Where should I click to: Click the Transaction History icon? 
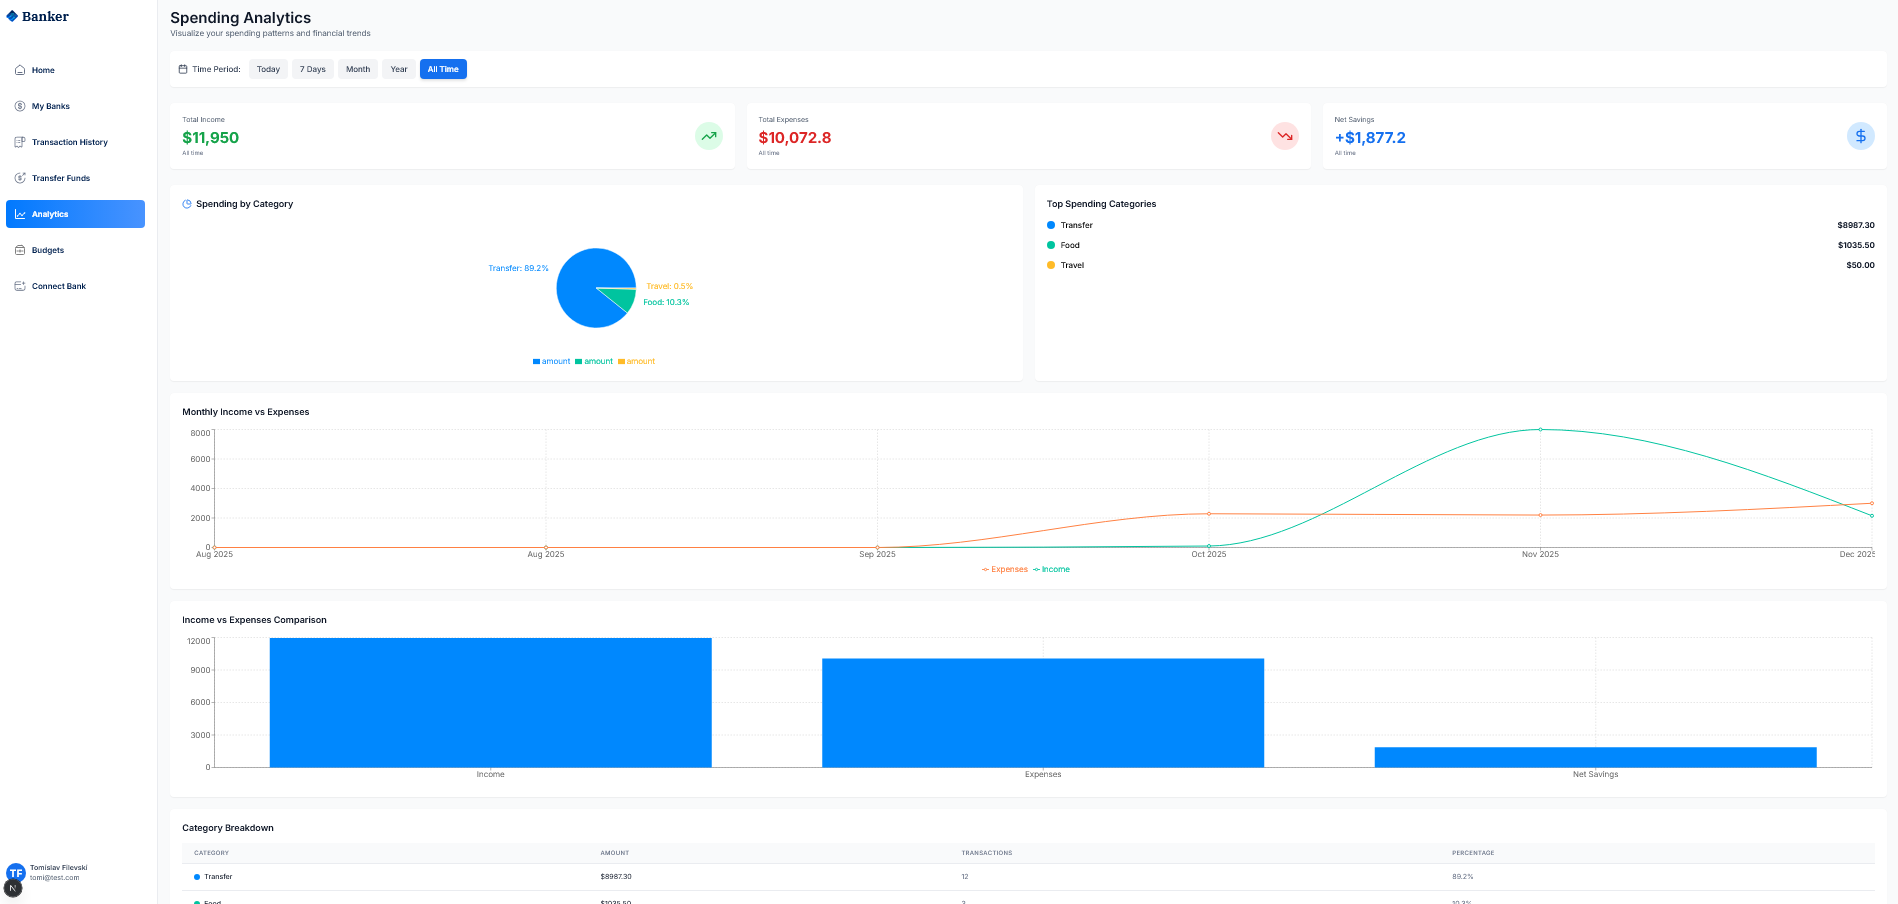(20, 142)
